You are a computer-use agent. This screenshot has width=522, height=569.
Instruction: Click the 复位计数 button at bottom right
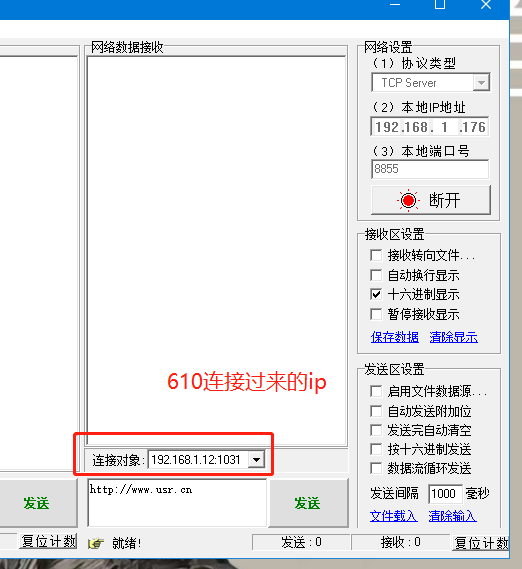click(x=480, y=543)
